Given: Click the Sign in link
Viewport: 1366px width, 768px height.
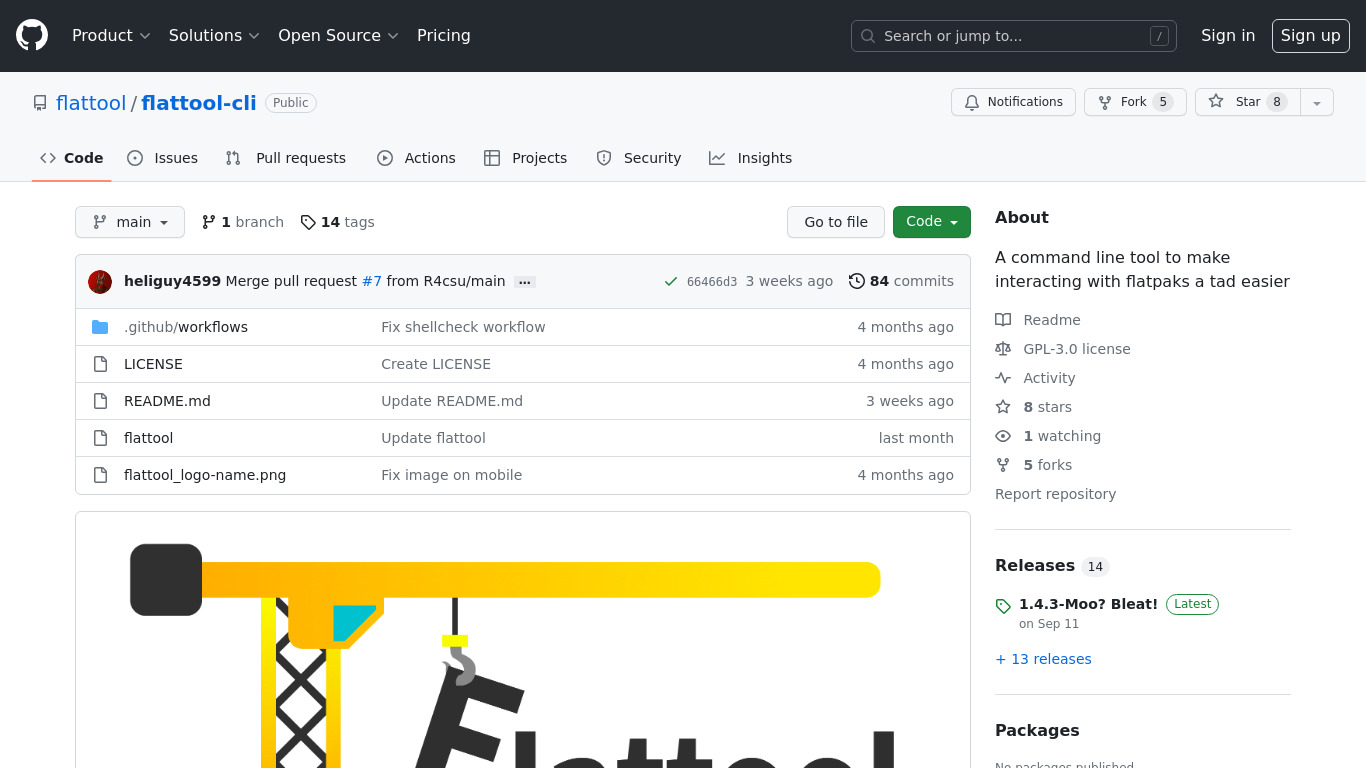Looking at the screenshot, I should (1228, 36).
